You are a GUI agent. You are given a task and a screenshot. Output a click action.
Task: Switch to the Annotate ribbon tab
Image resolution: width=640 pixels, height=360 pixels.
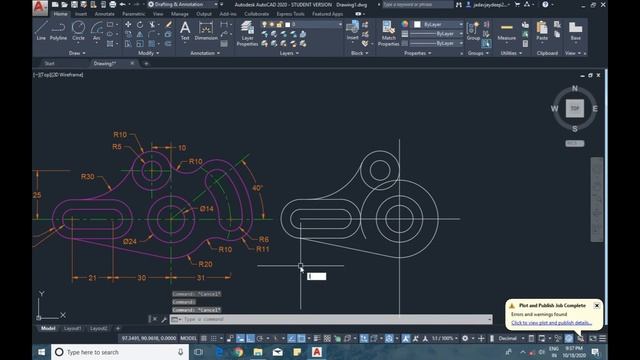(x=104, y=14)
